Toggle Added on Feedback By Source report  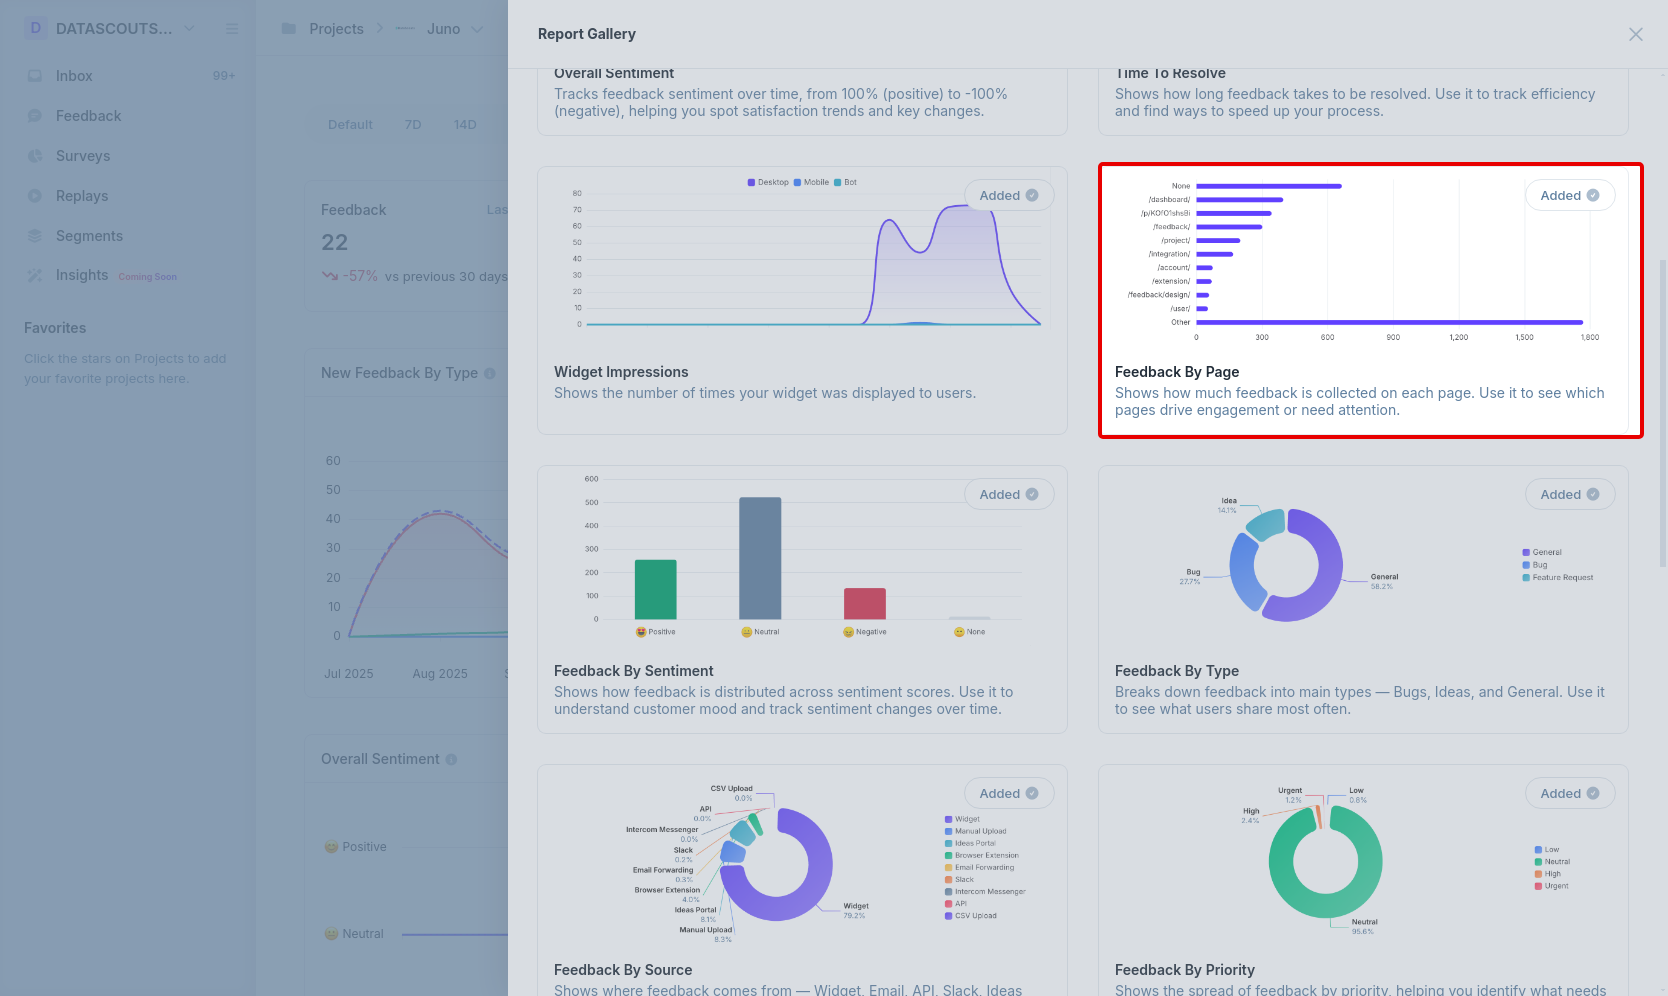pos(1009,793)
